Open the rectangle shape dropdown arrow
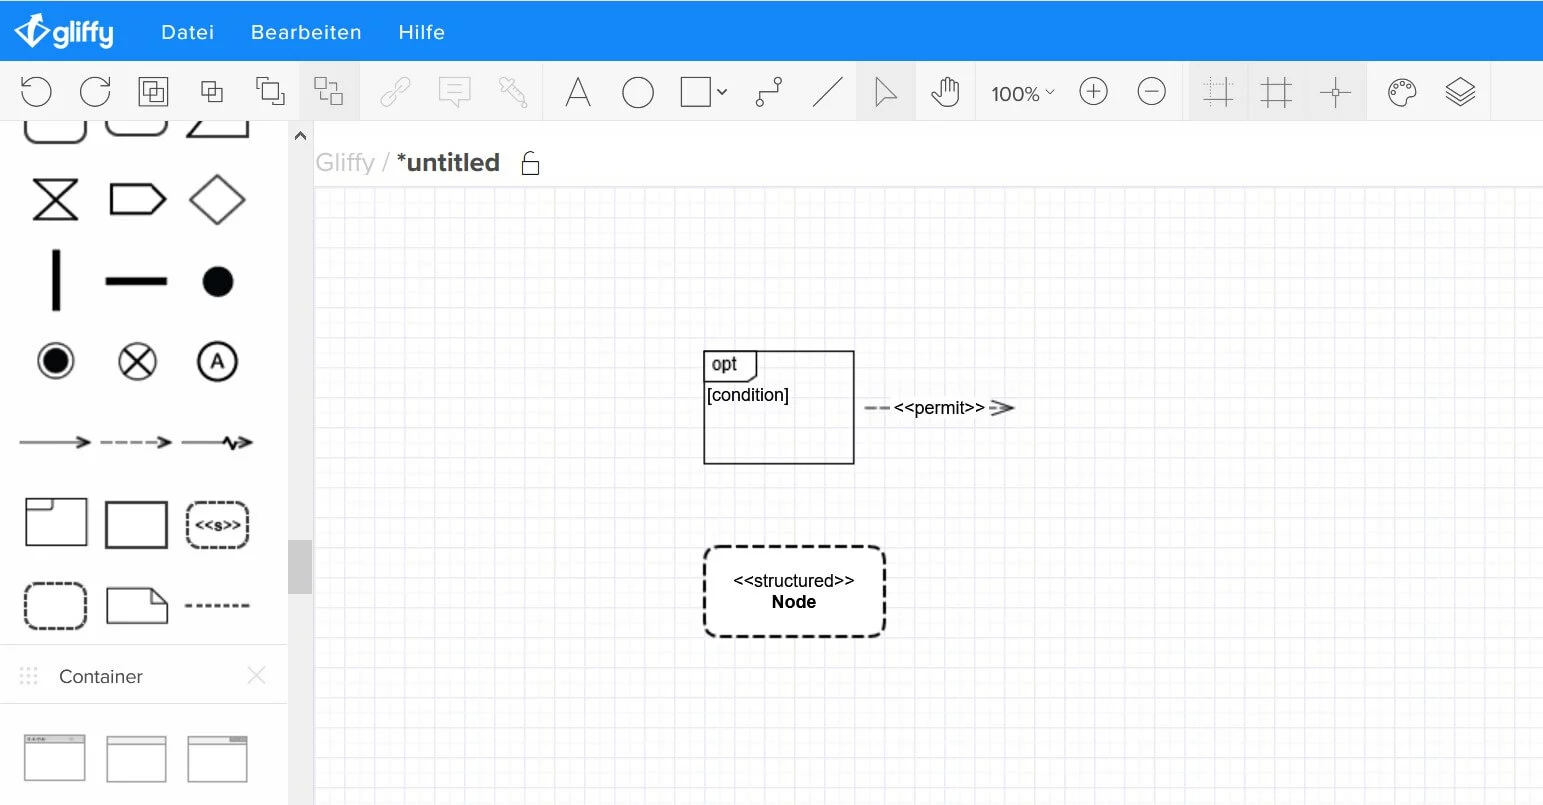Viewport: 1543px width, 805px height. pos(722,92)
